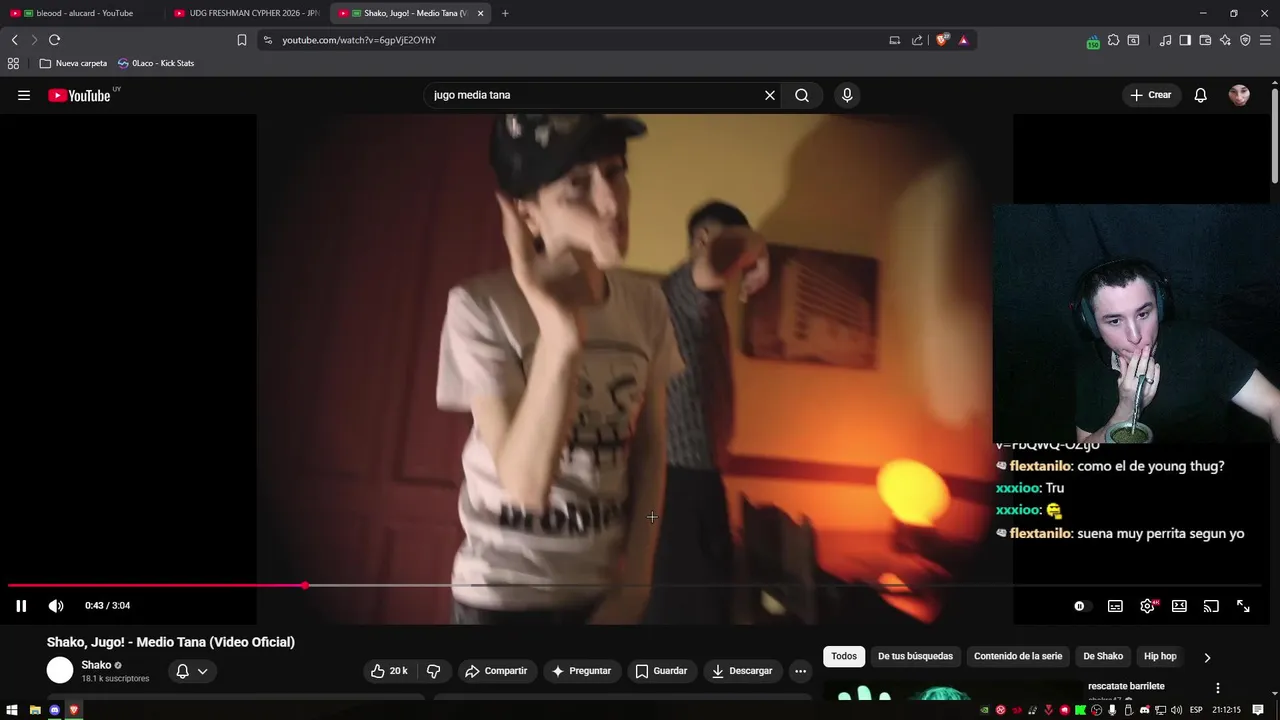Open the Windows notification center
The width and height of the screenshot is (1280, 720).
1258,710
